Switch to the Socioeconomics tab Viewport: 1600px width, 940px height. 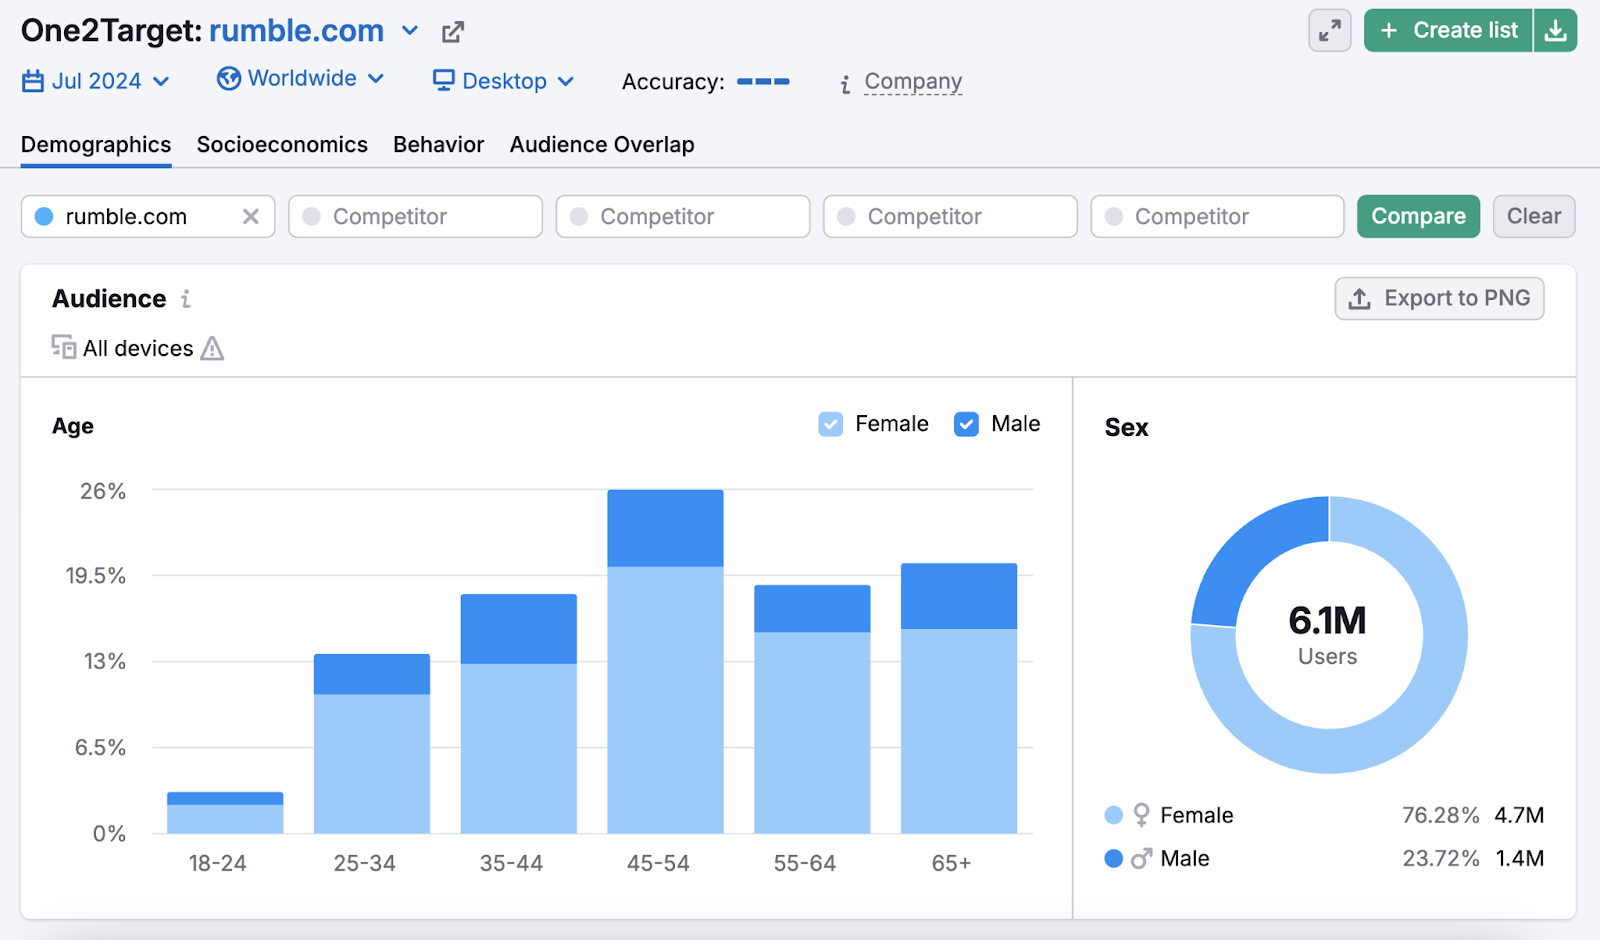(x=282, y=145)
